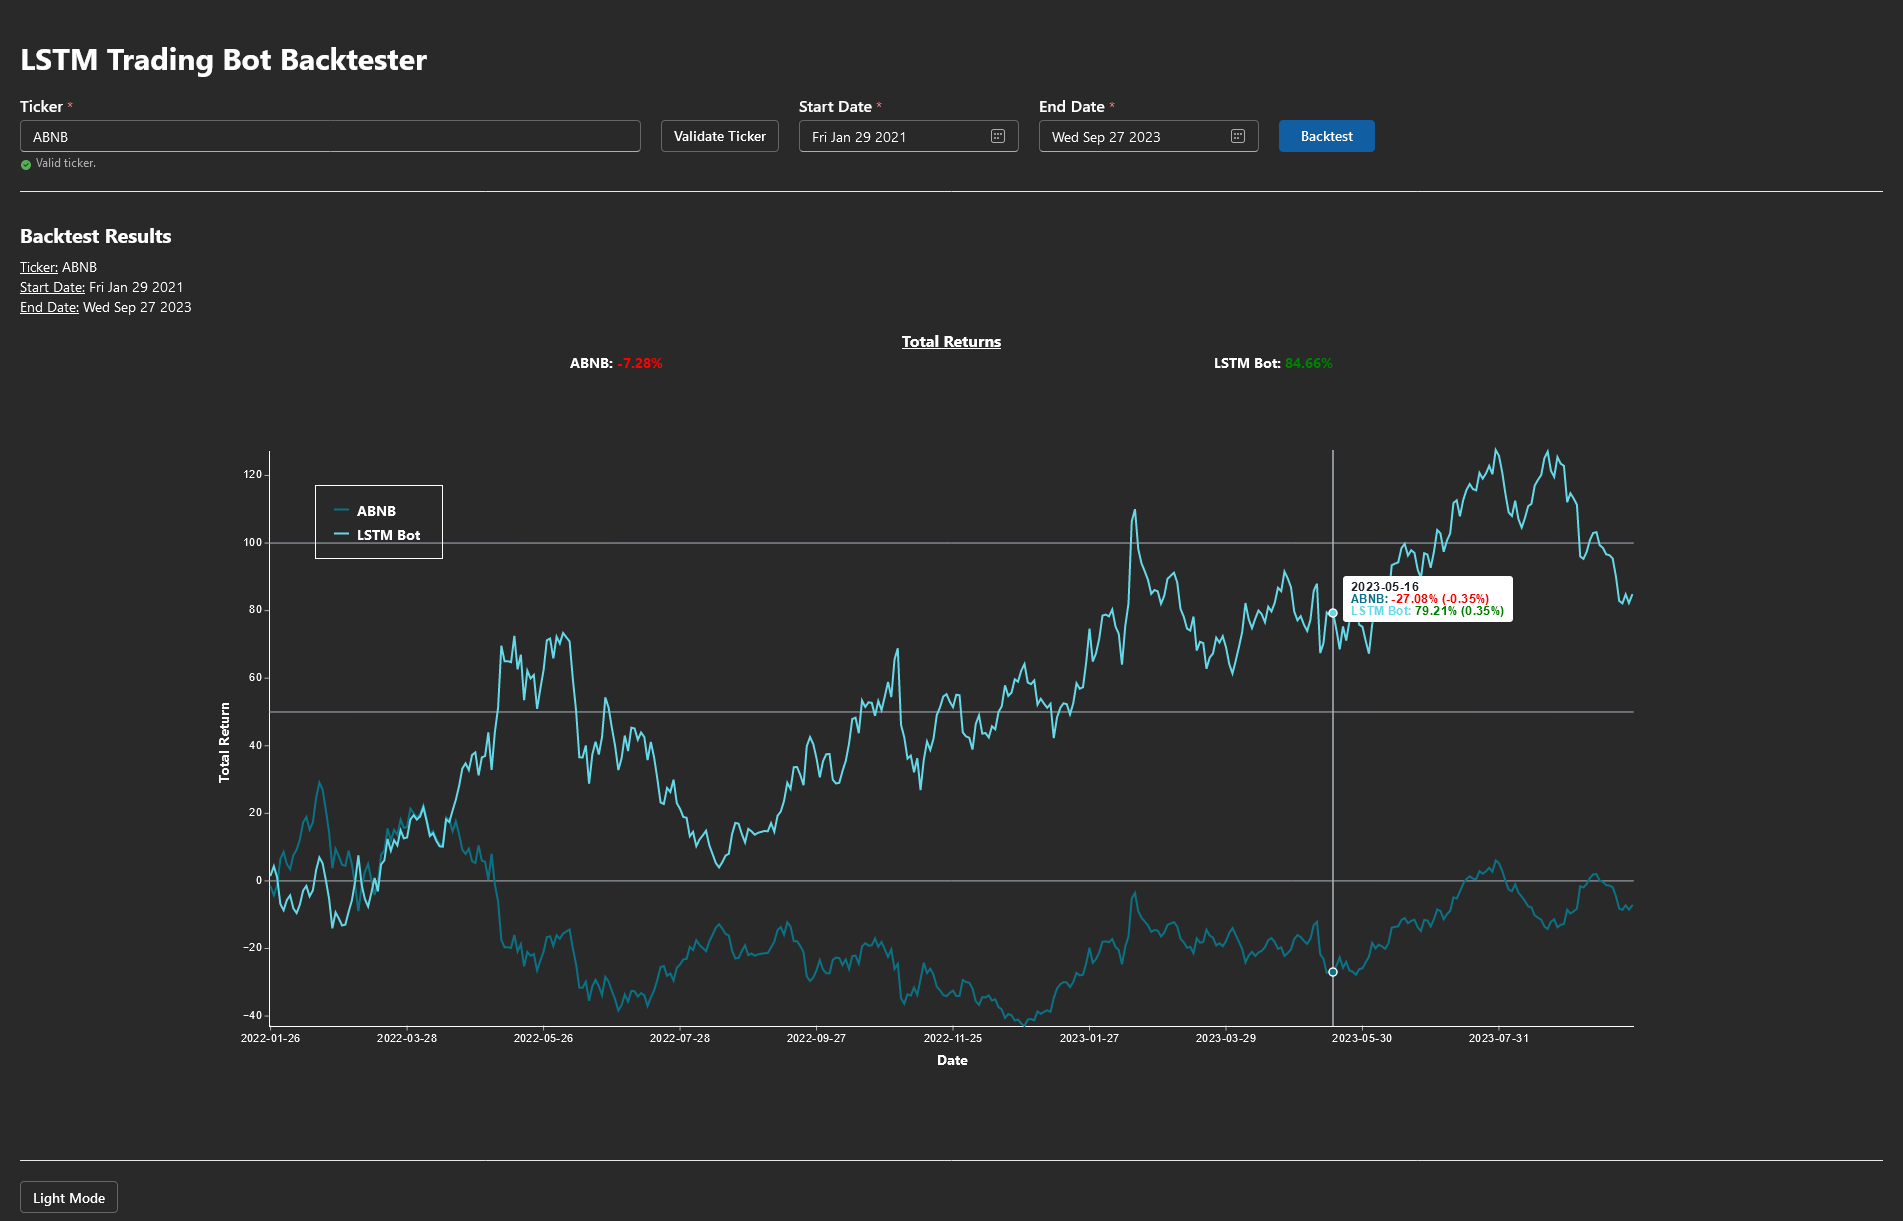This screenshot has height=1221, width=1903.
Task: Click the 2023-03-29 x-axis date label
Action: click(1226, 1038)
